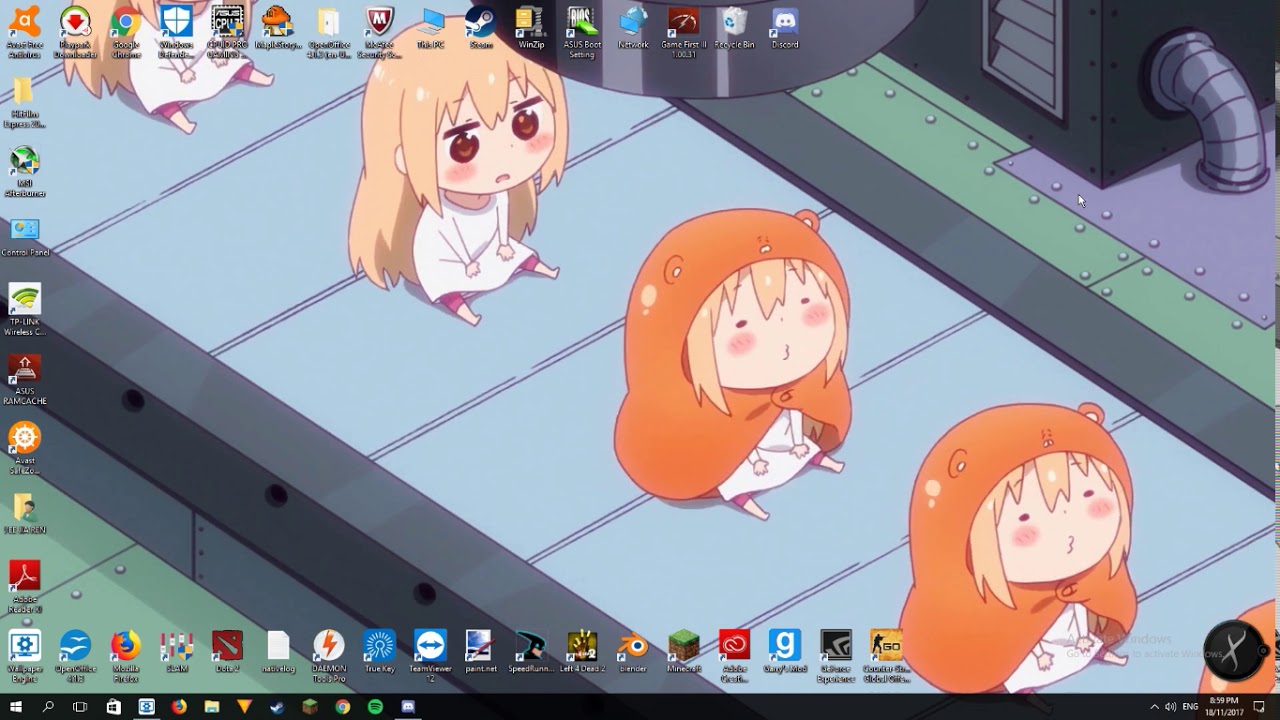
Task: Launch TeamViewer 12 shortcut
Action: 431,656
